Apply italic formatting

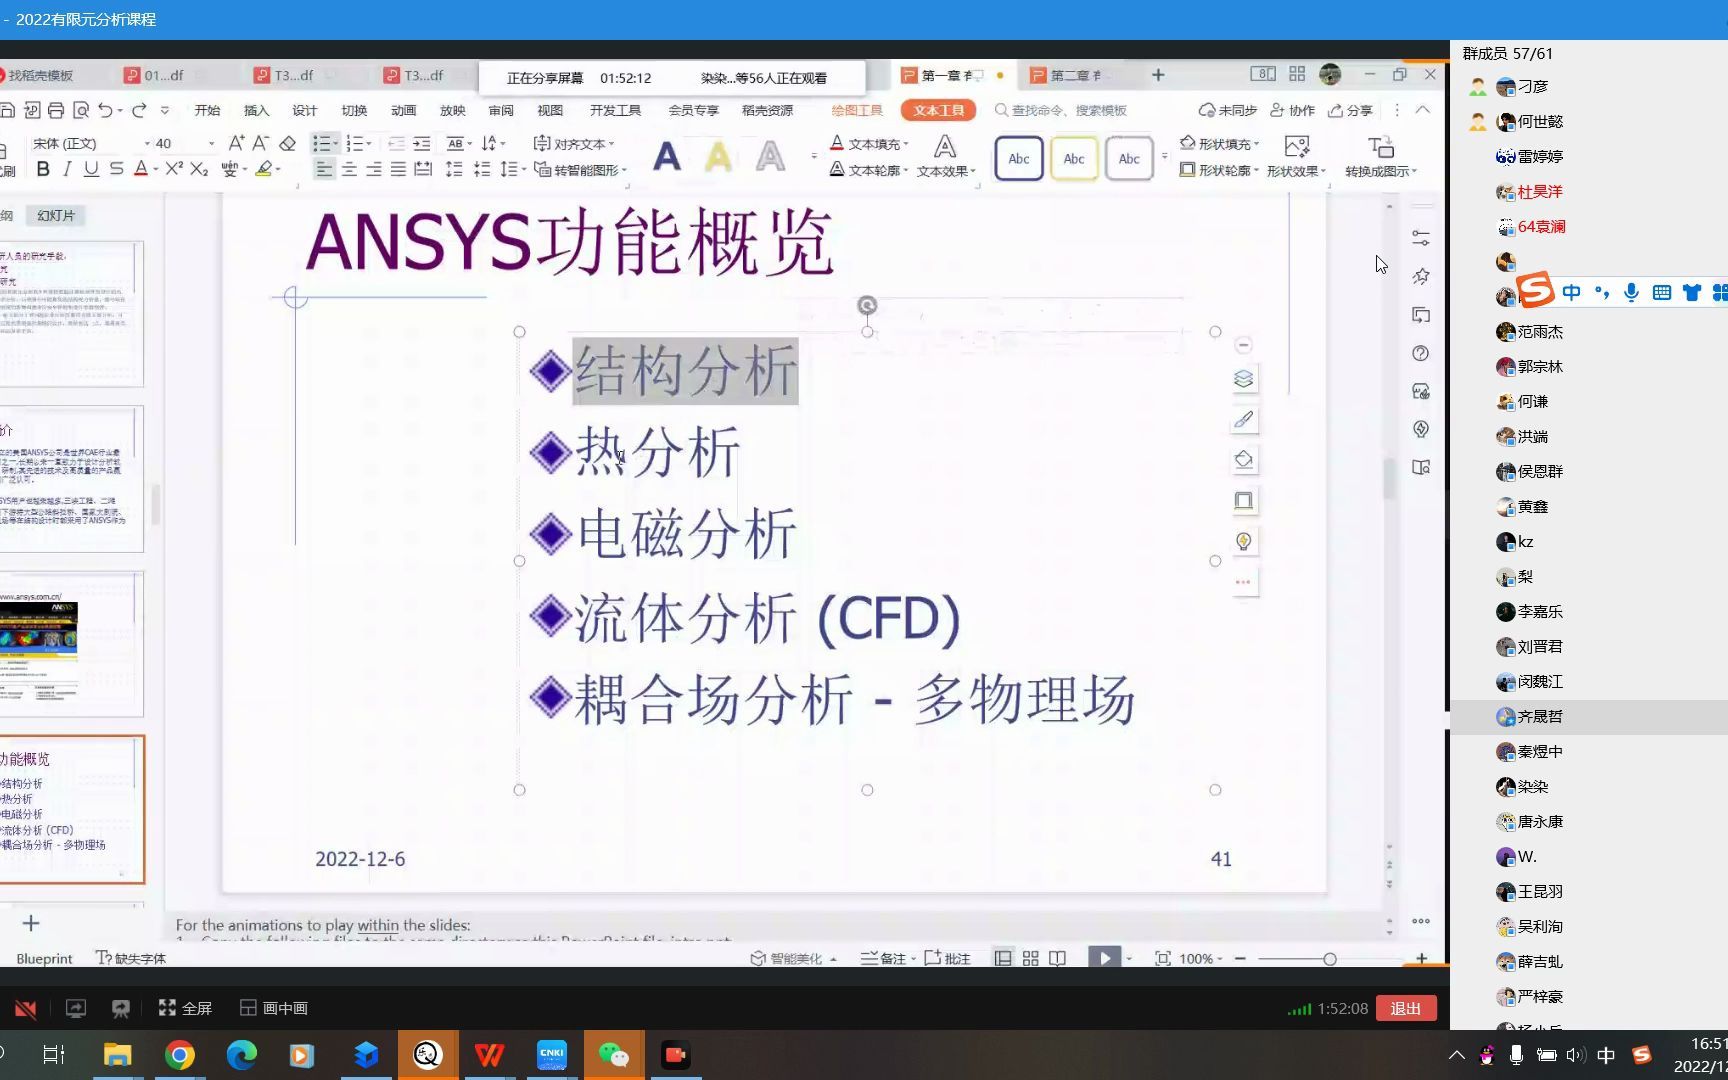click(x=67, y=169)
